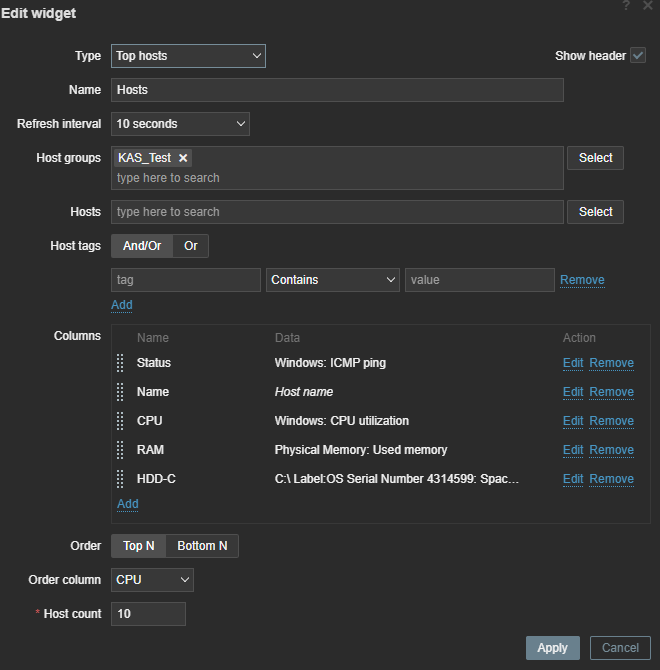
Task: Click the drag handle for RAM column
Action: (x=121, y=450)
